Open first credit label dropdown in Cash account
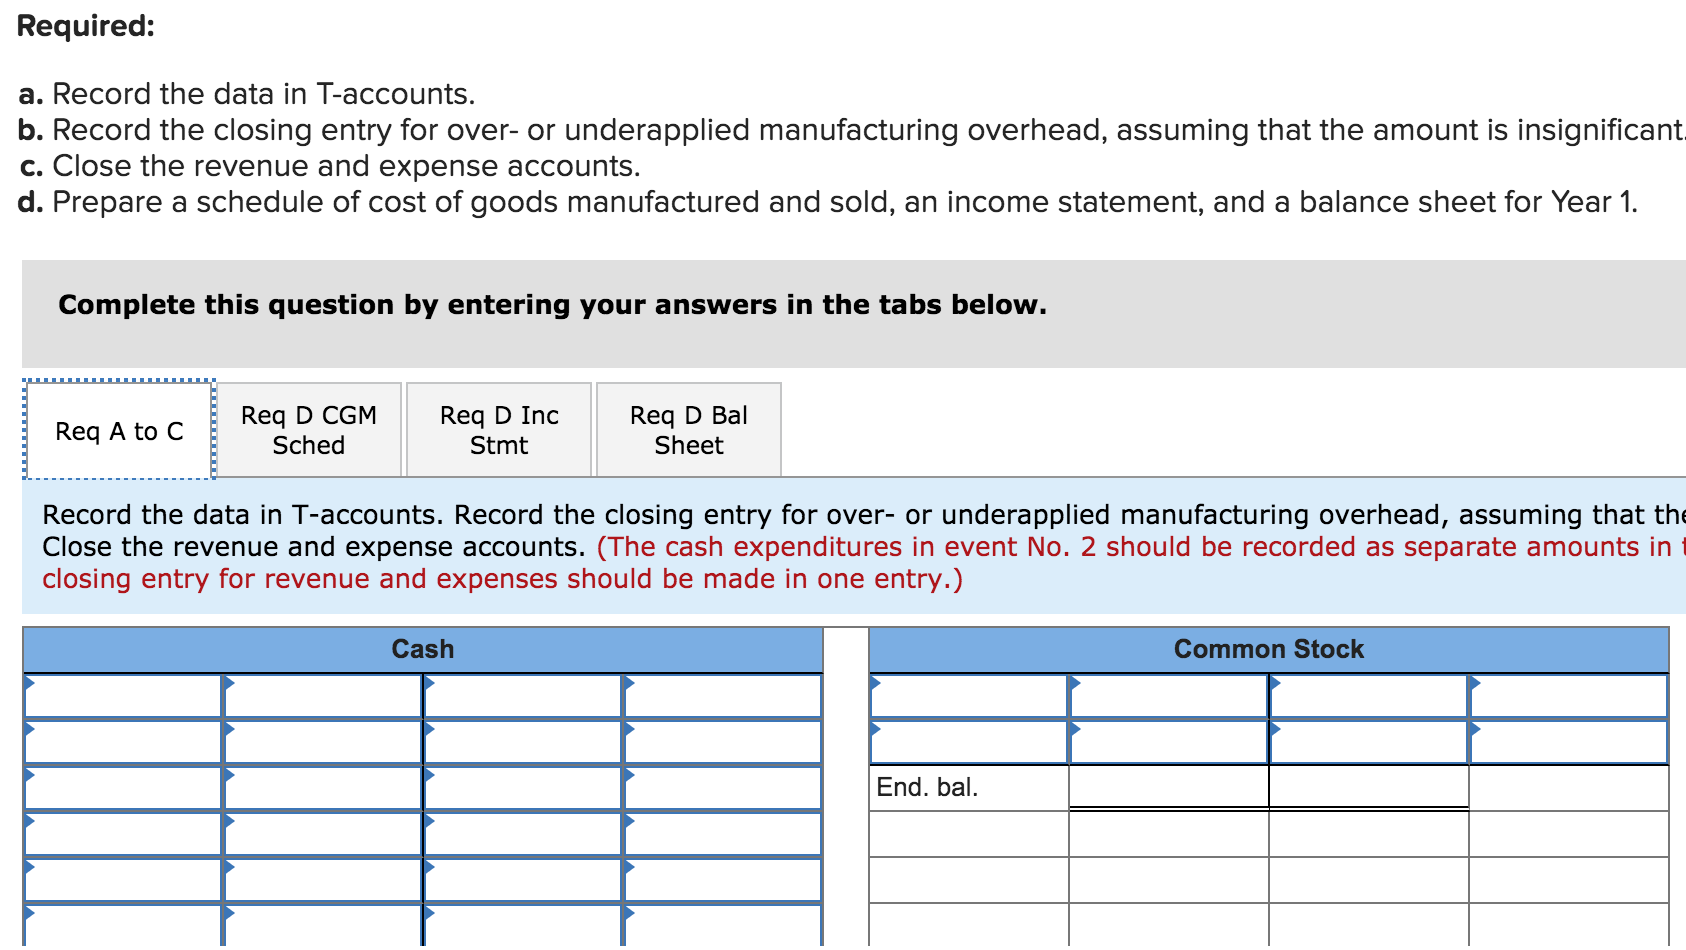Viewport: 1686px width, 950px height. pos(520,695)
